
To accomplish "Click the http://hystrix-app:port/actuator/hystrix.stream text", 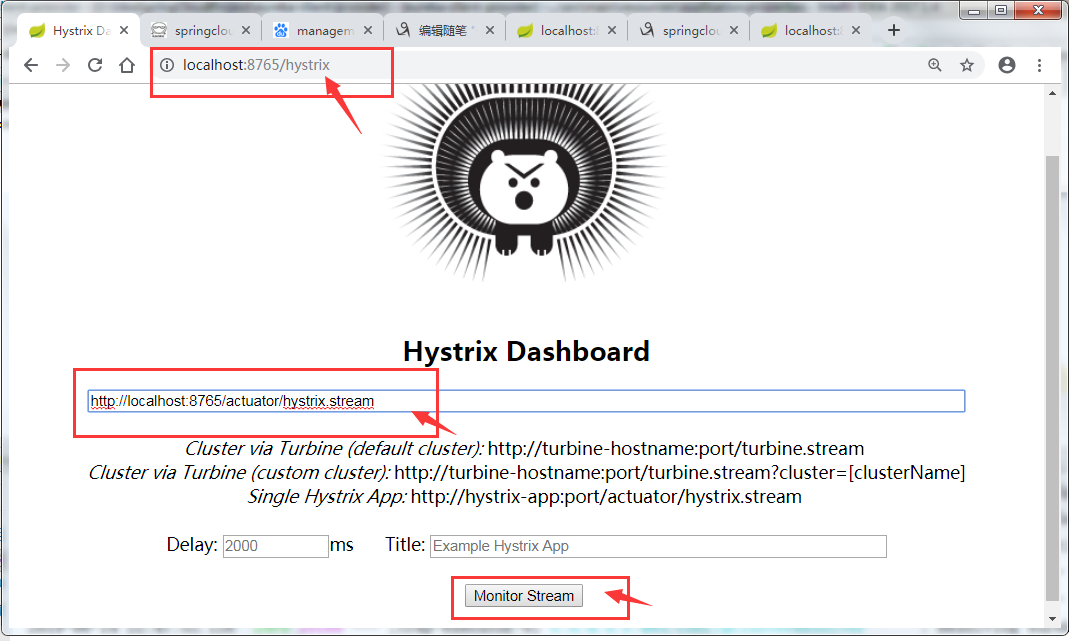I will (606, 496).
